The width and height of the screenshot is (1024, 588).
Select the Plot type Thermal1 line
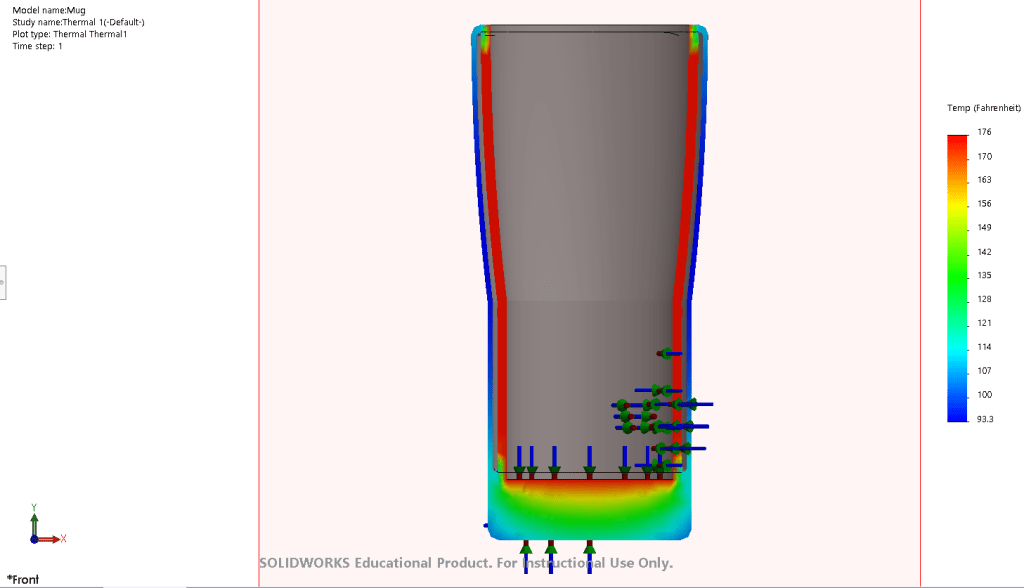[69, 34]
